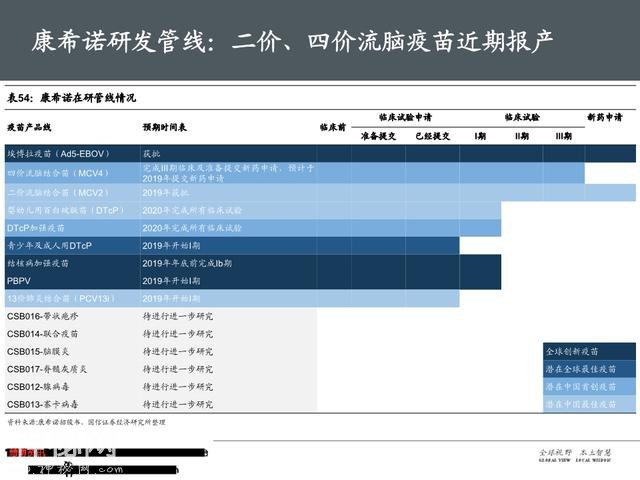Click the 2019年年底前完成Ib期 cell
This screenshot has width=640, height=480.
pyautogui.click(x=187, y=263)
